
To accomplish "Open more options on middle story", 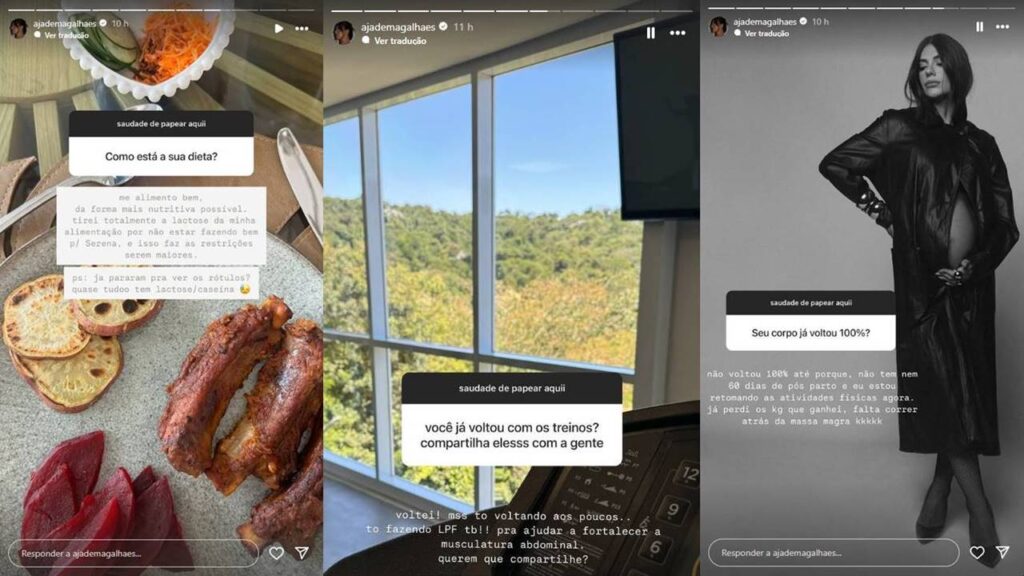I will pos(678,33).
